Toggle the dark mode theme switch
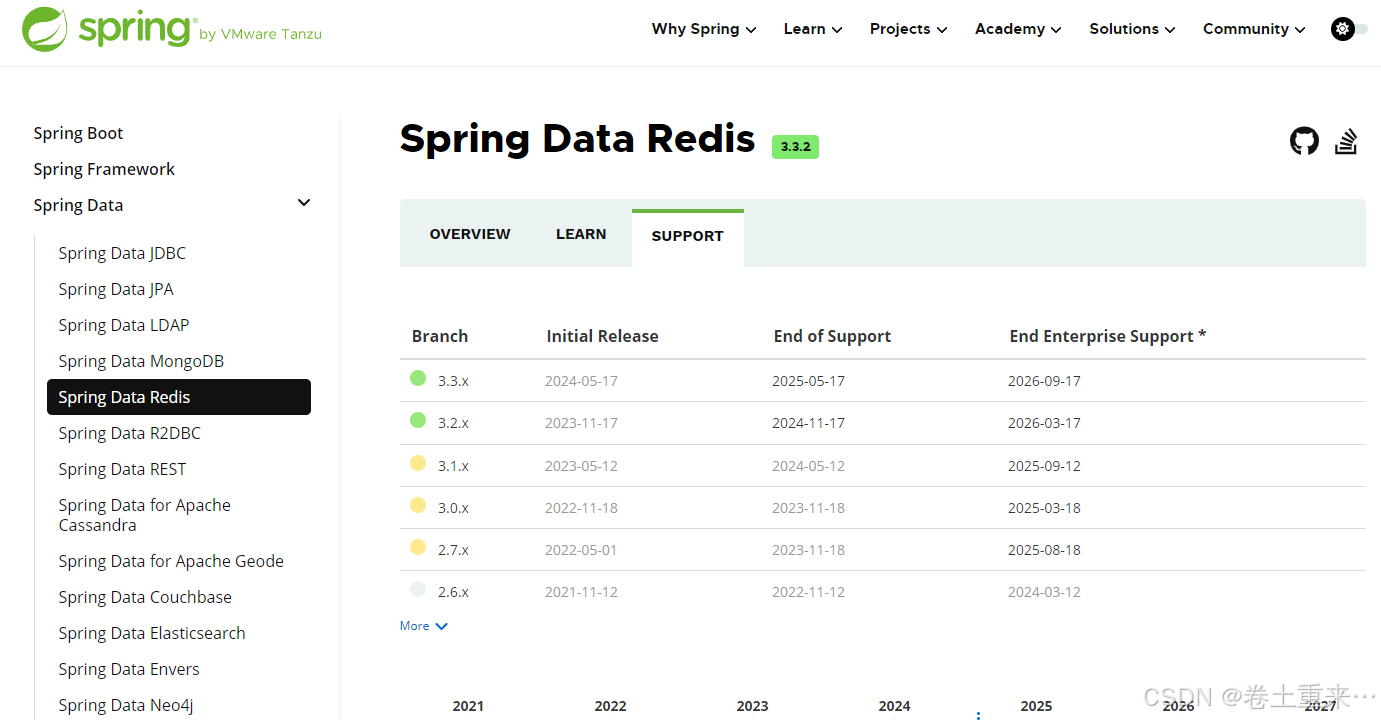Viewport: 1381px width, 720px height. click(1349, 29)
